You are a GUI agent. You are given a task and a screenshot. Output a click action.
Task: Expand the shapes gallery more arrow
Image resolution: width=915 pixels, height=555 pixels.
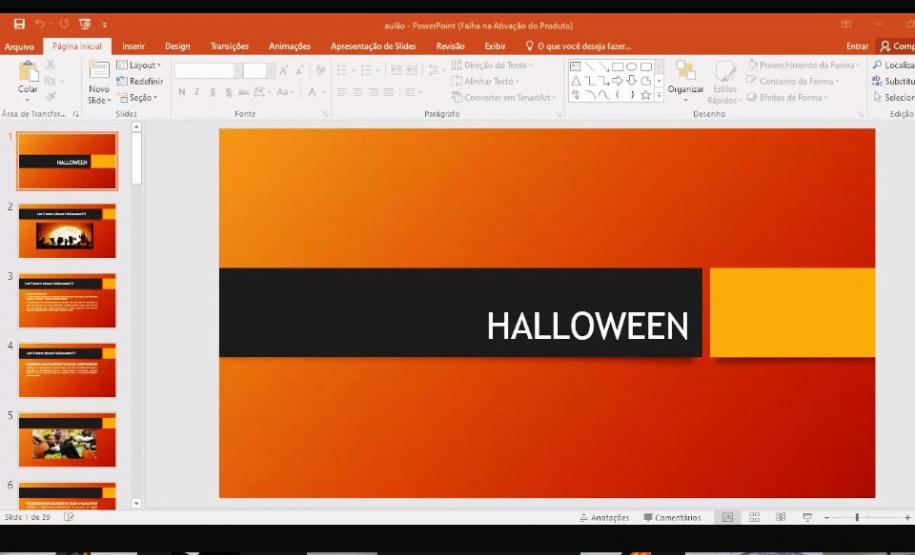tap(659, 96)
